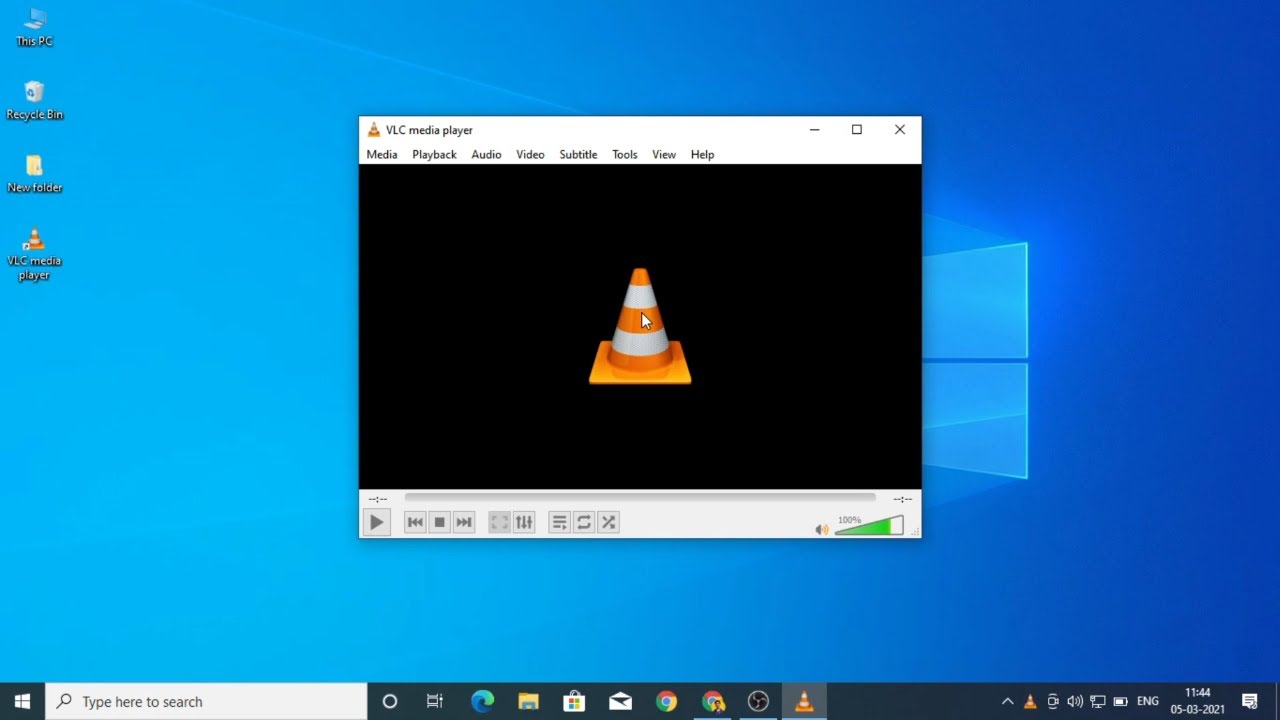The height and width of the screenshot is (720, 1280).
Task: Toggle random shuffle playback
Action: 608,522
